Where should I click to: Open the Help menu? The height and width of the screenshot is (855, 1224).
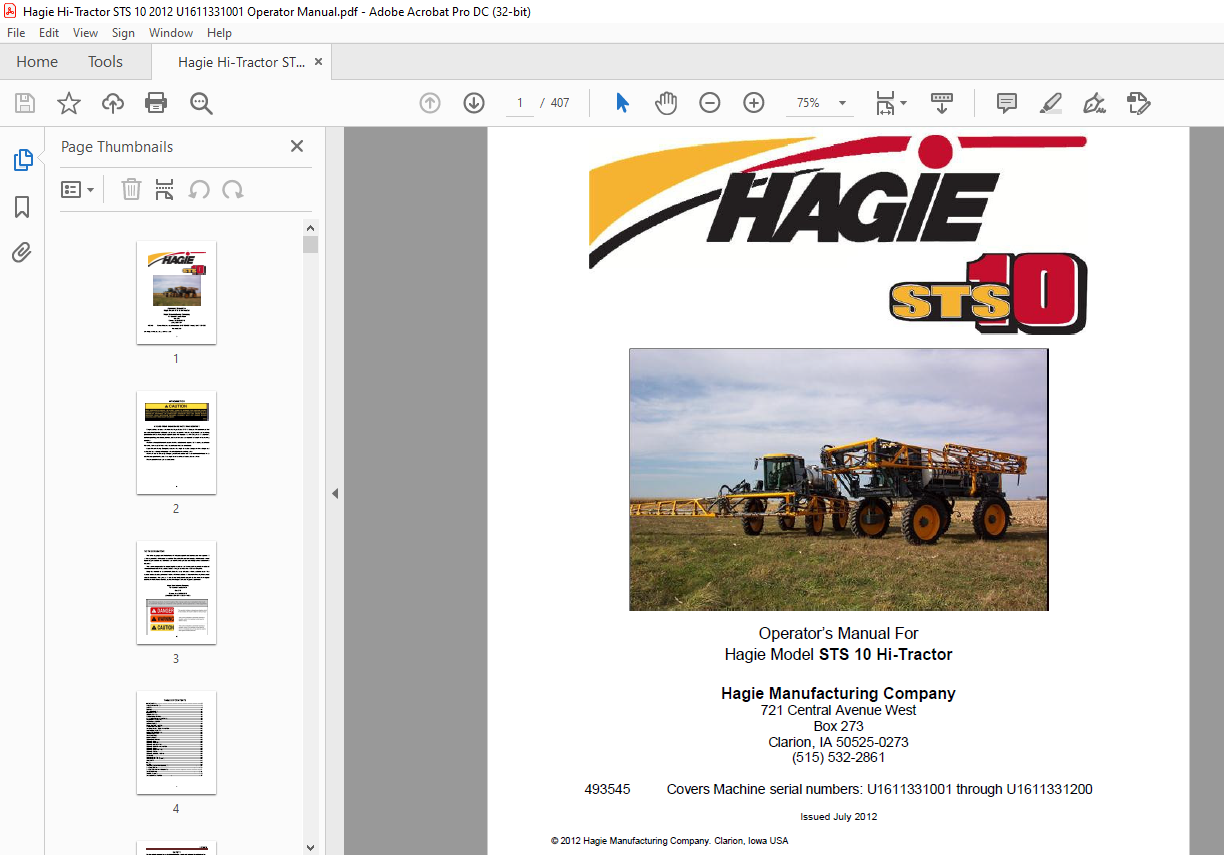tap(219, 33)
